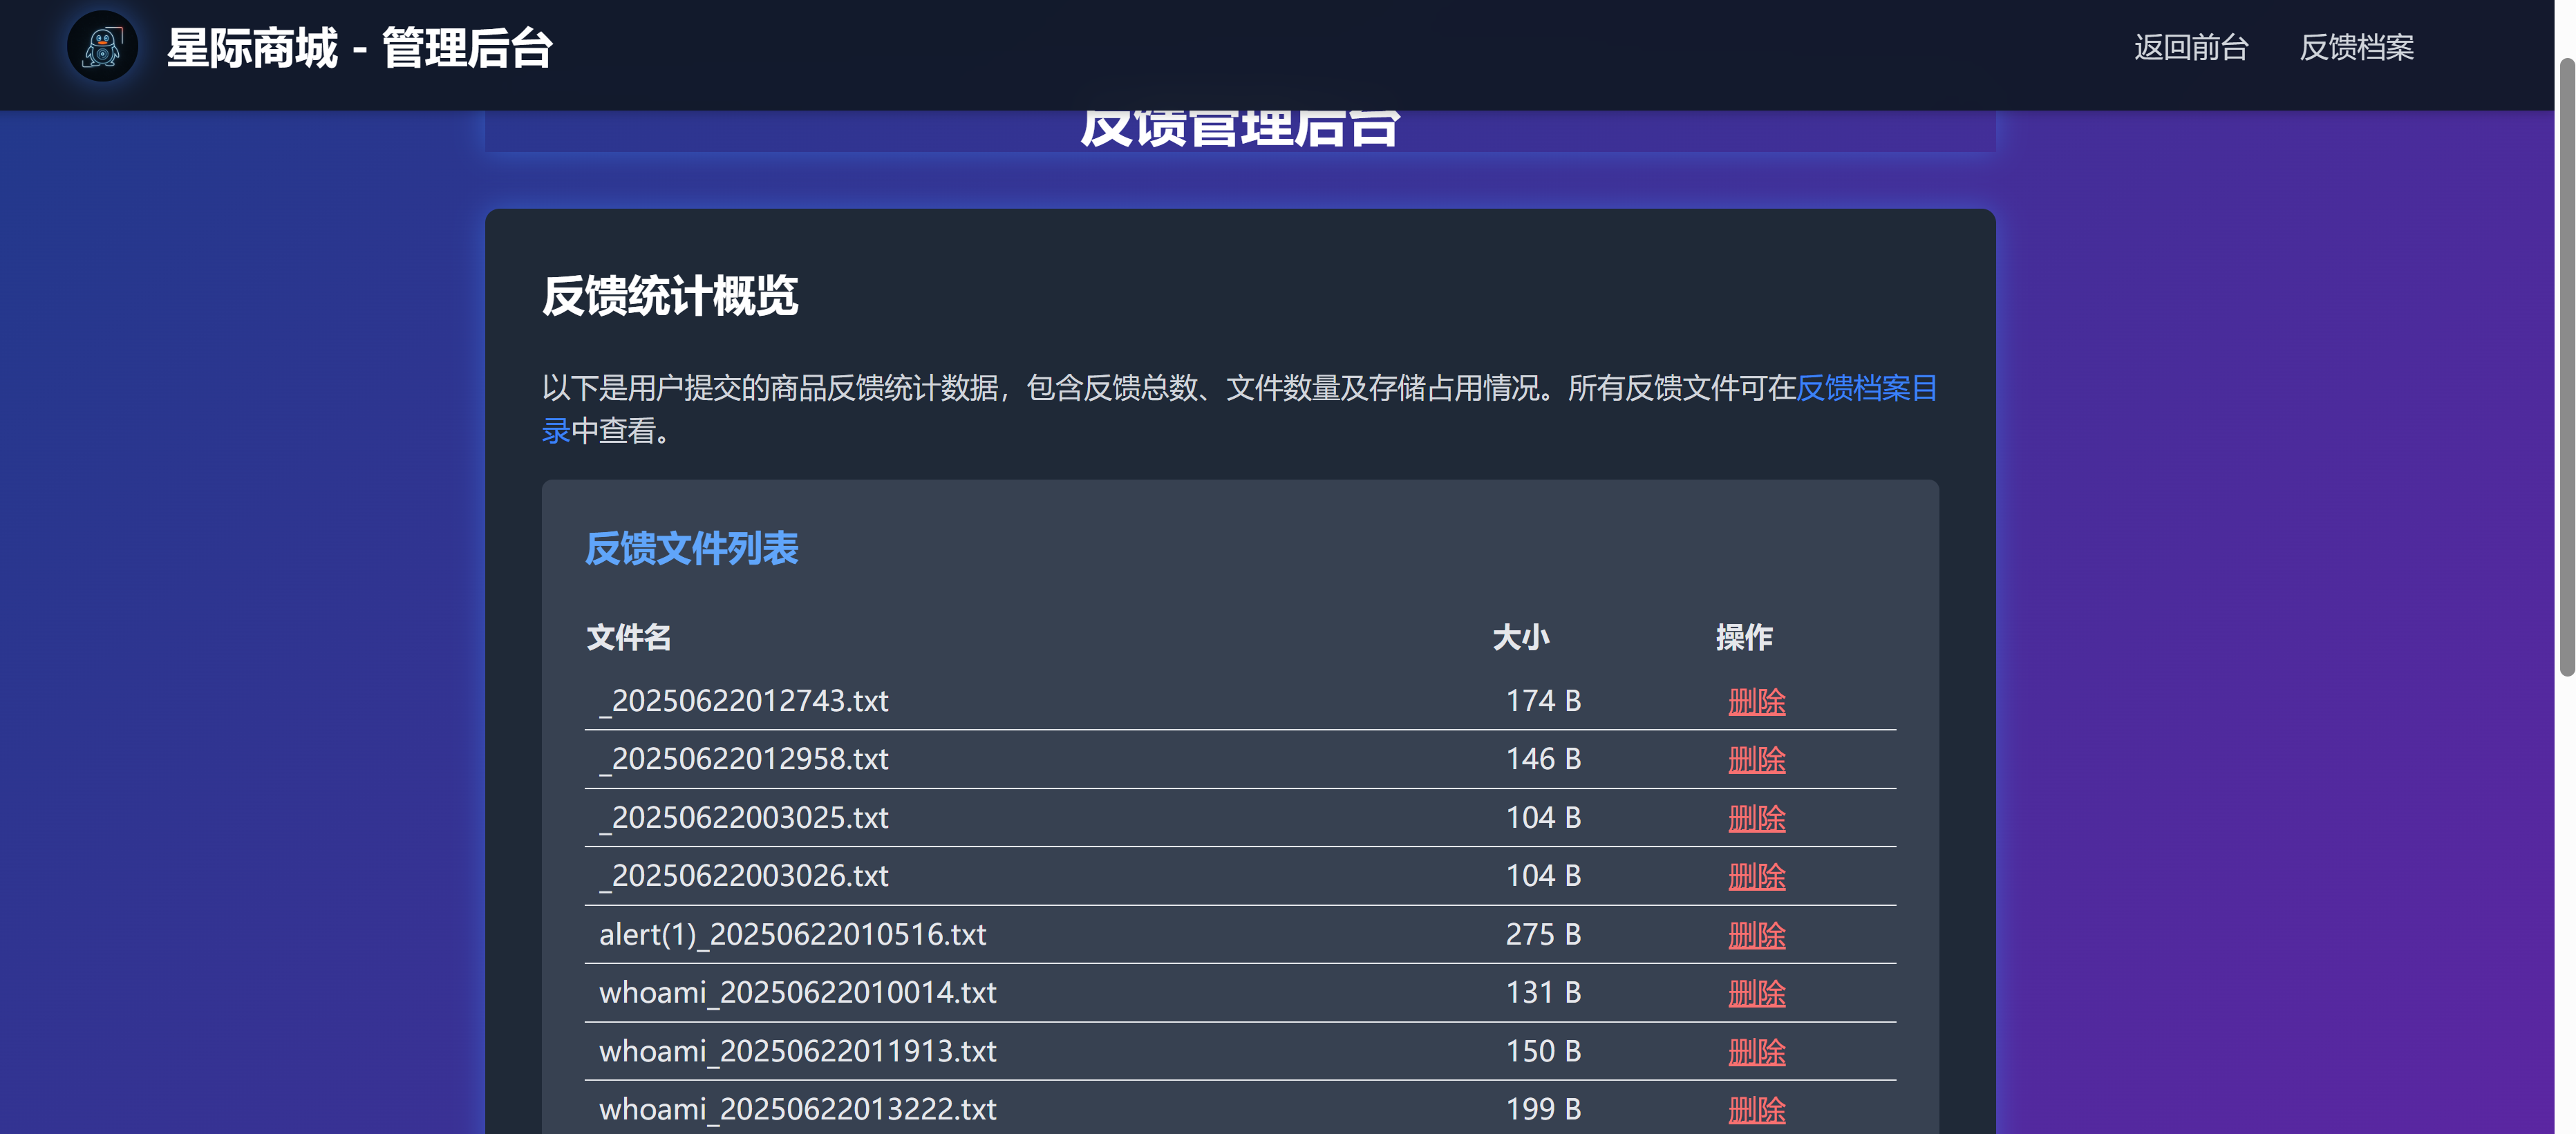Open the 返回前台 nav link

tap(2191, 47)
